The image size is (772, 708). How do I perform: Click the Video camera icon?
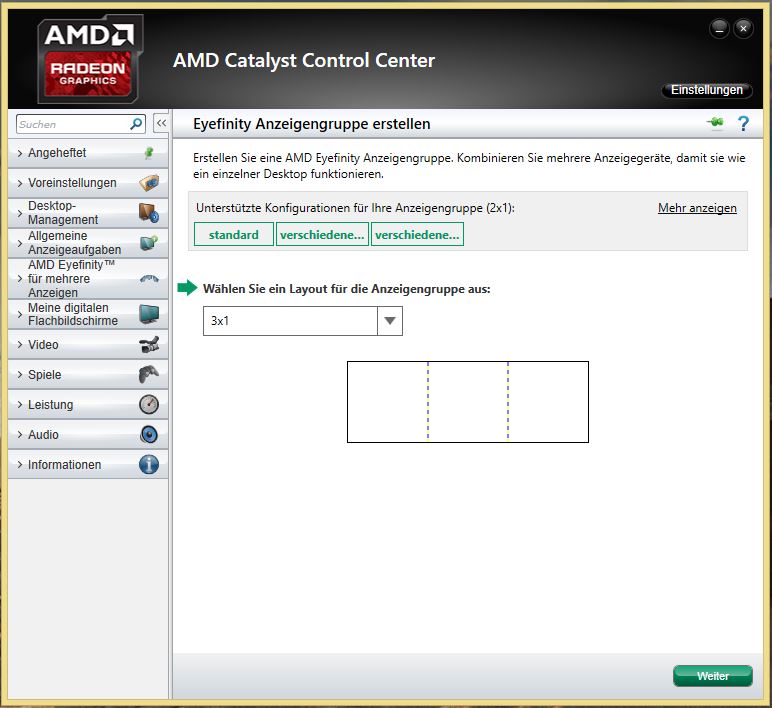click(x=149, y=345)
